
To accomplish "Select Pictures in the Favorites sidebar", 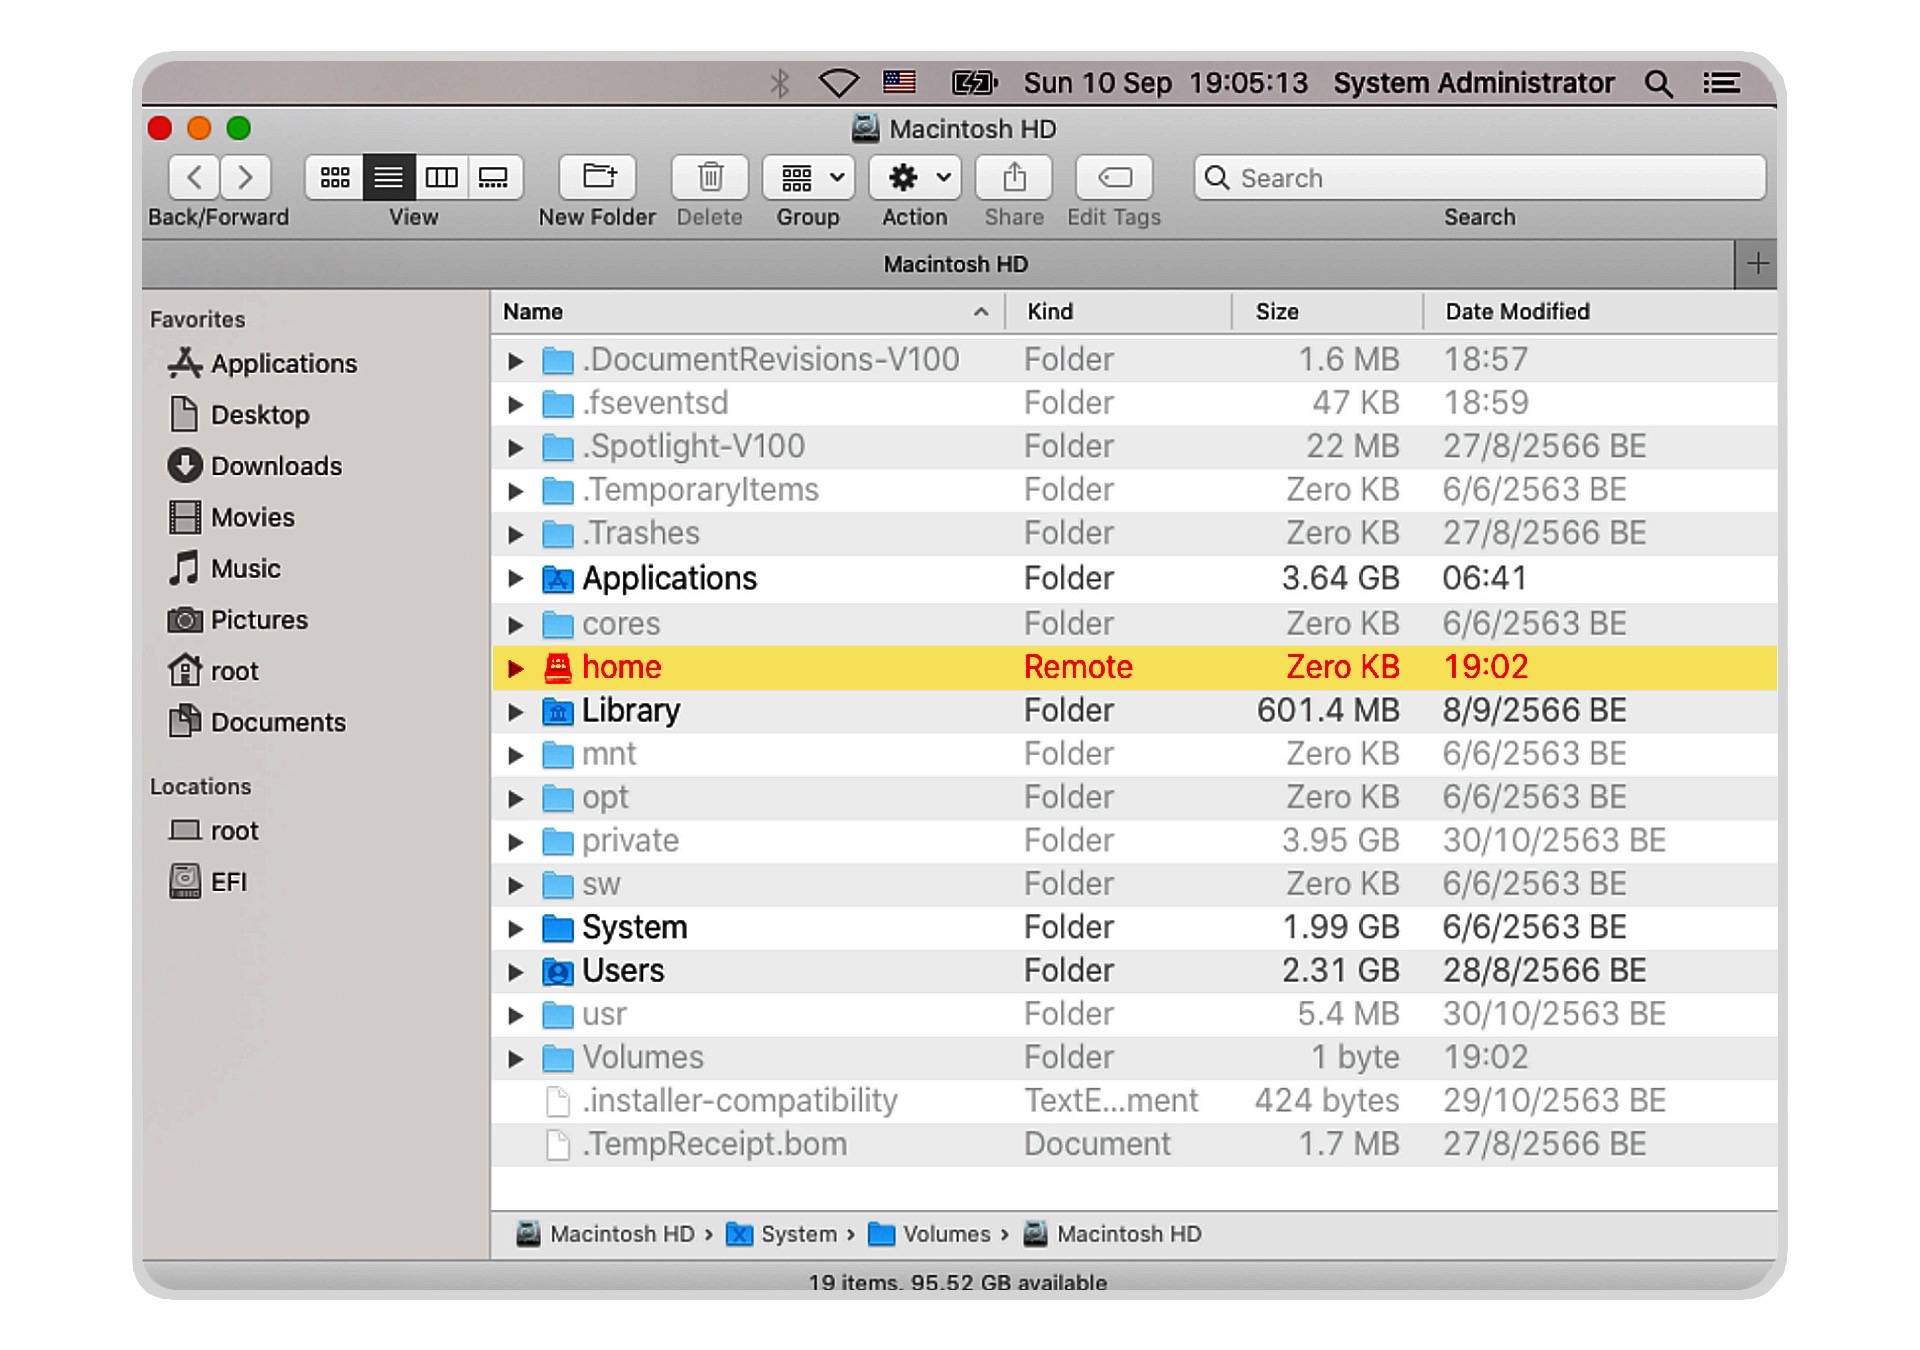I will coord(259,620).
